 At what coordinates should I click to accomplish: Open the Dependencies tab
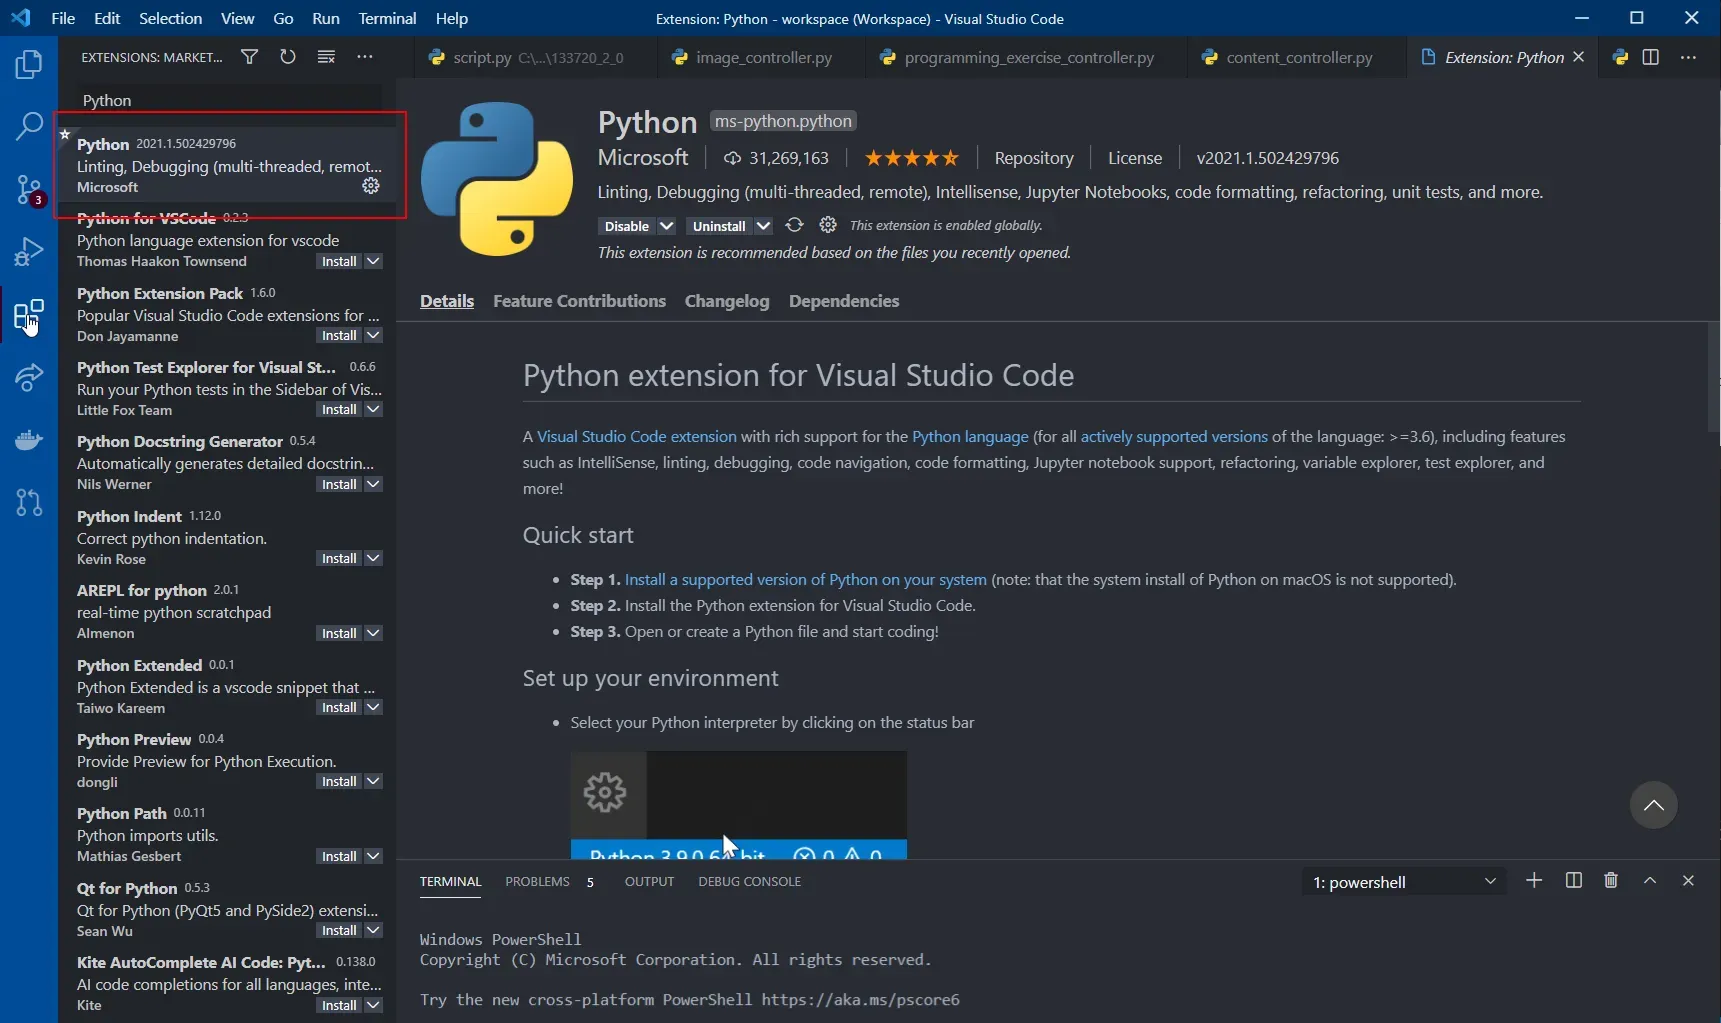pyautogui.click(x=844, y=301)
